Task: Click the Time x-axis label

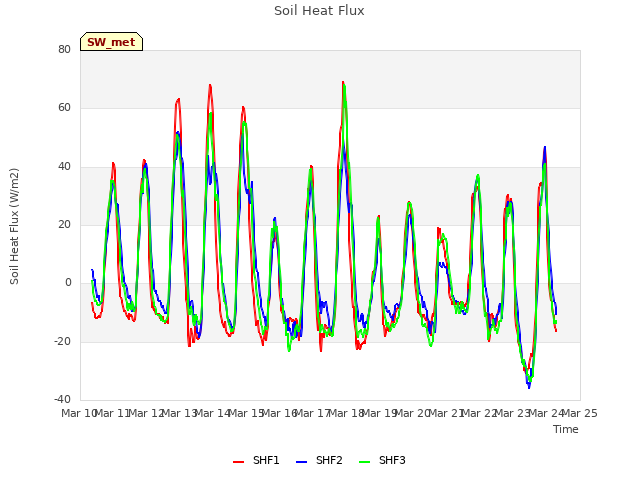Action: pyautogui.click(x=566, y=429)
